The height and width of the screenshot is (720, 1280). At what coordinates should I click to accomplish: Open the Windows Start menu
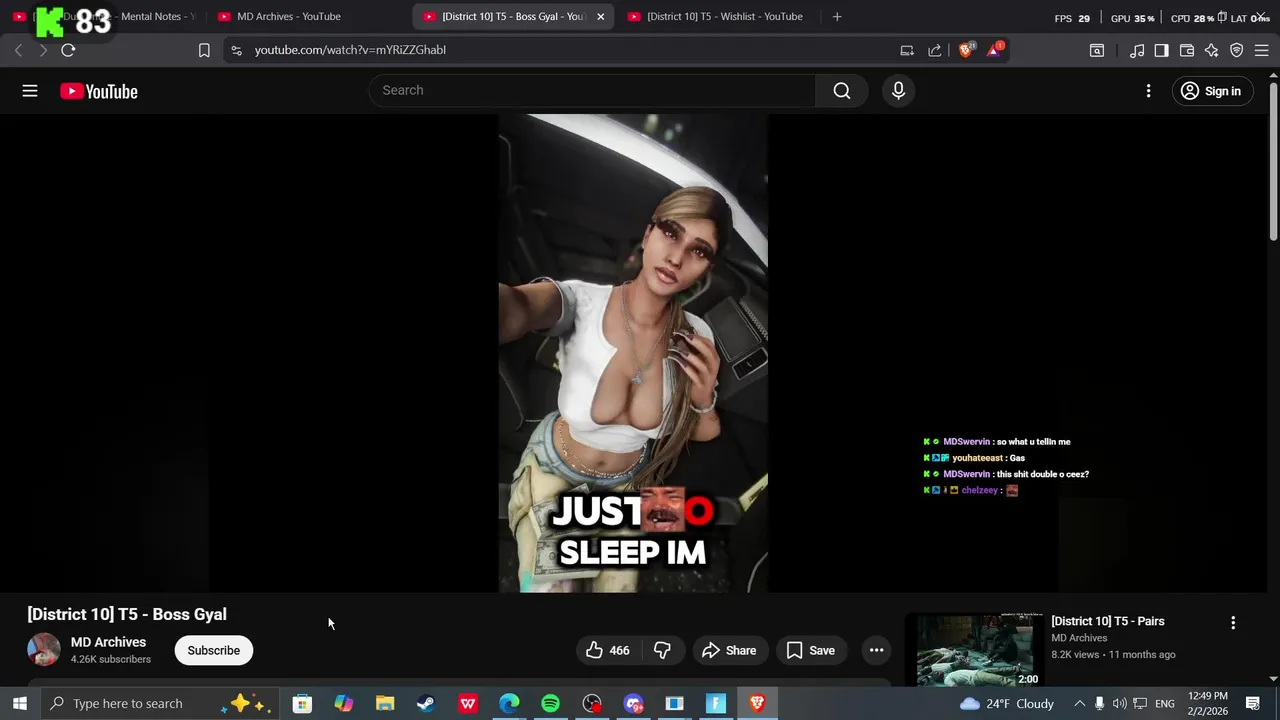click(20, 704)
